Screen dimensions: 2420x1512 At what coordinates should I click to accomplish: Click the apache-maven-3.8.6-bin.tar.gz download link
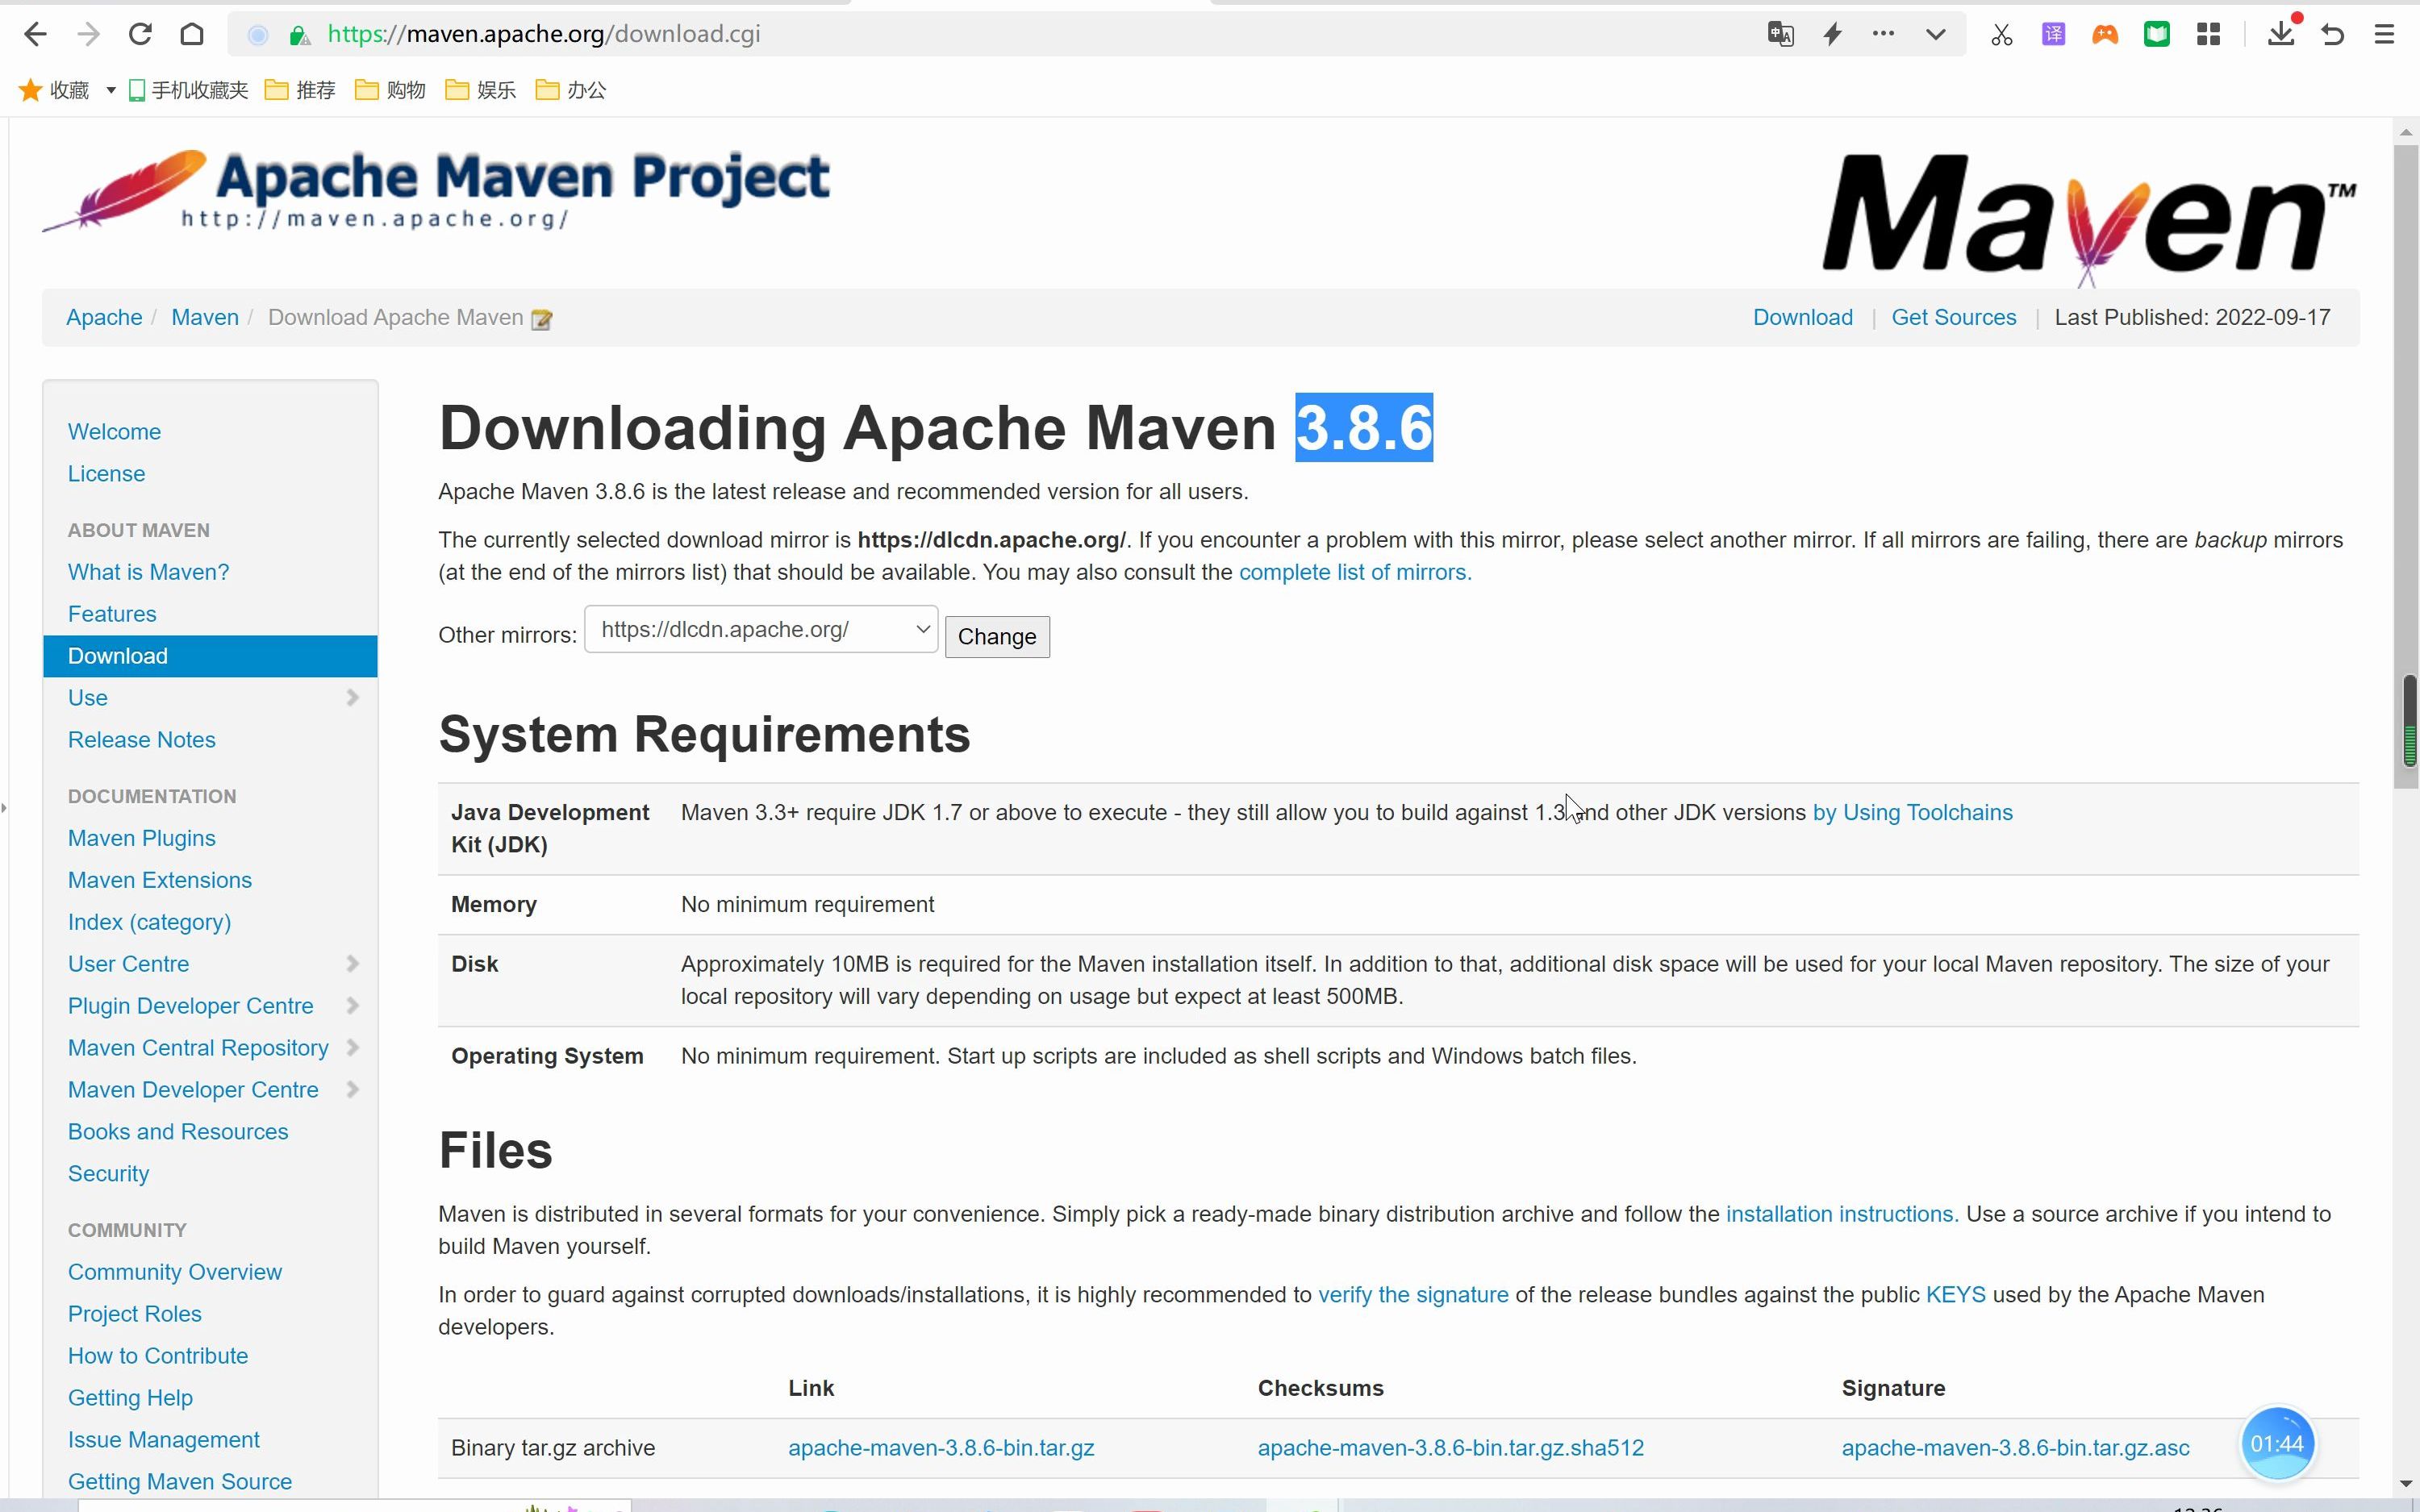pyautogui.click(x=941, y=1447)
